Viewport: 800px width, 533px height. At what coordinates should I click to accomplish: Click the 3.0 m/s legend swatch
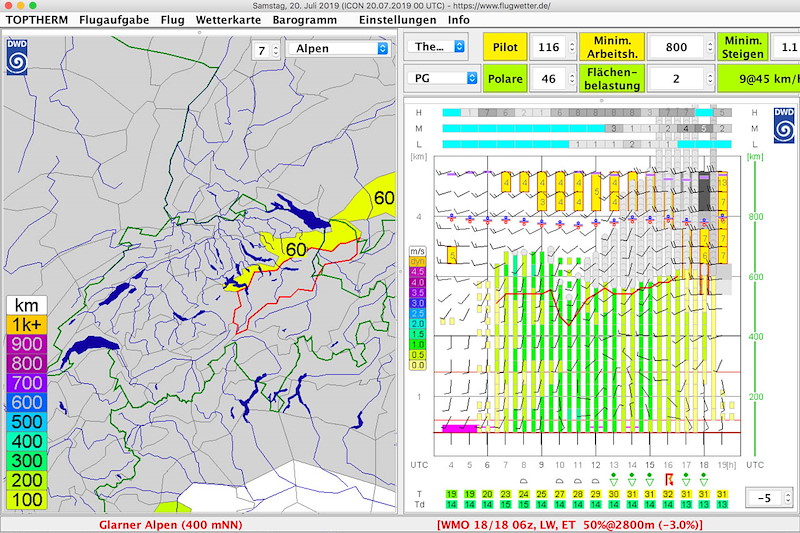click(x=417, y=303)
